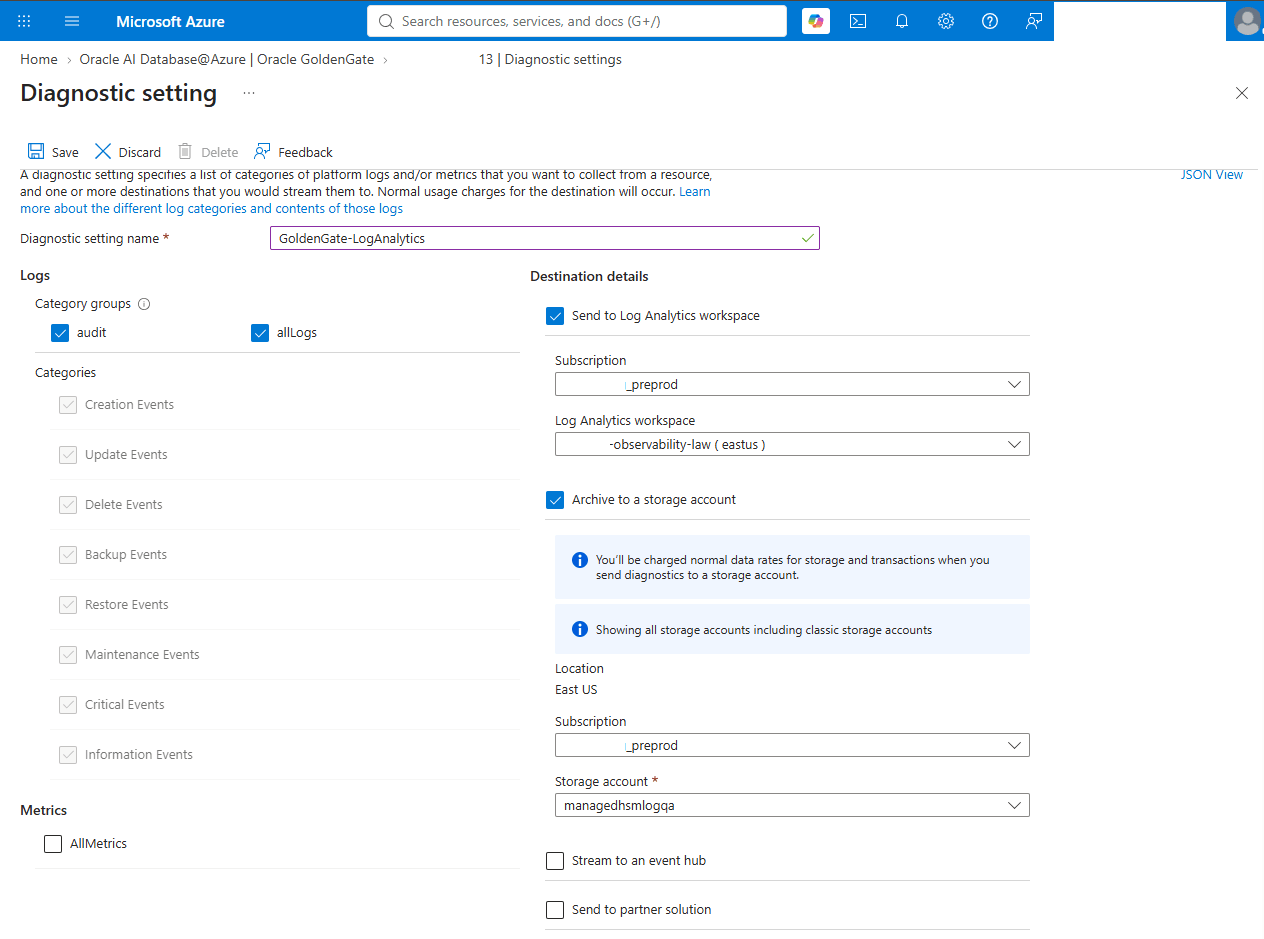Open the Azure apps grid icon

[x=24, y=21]
